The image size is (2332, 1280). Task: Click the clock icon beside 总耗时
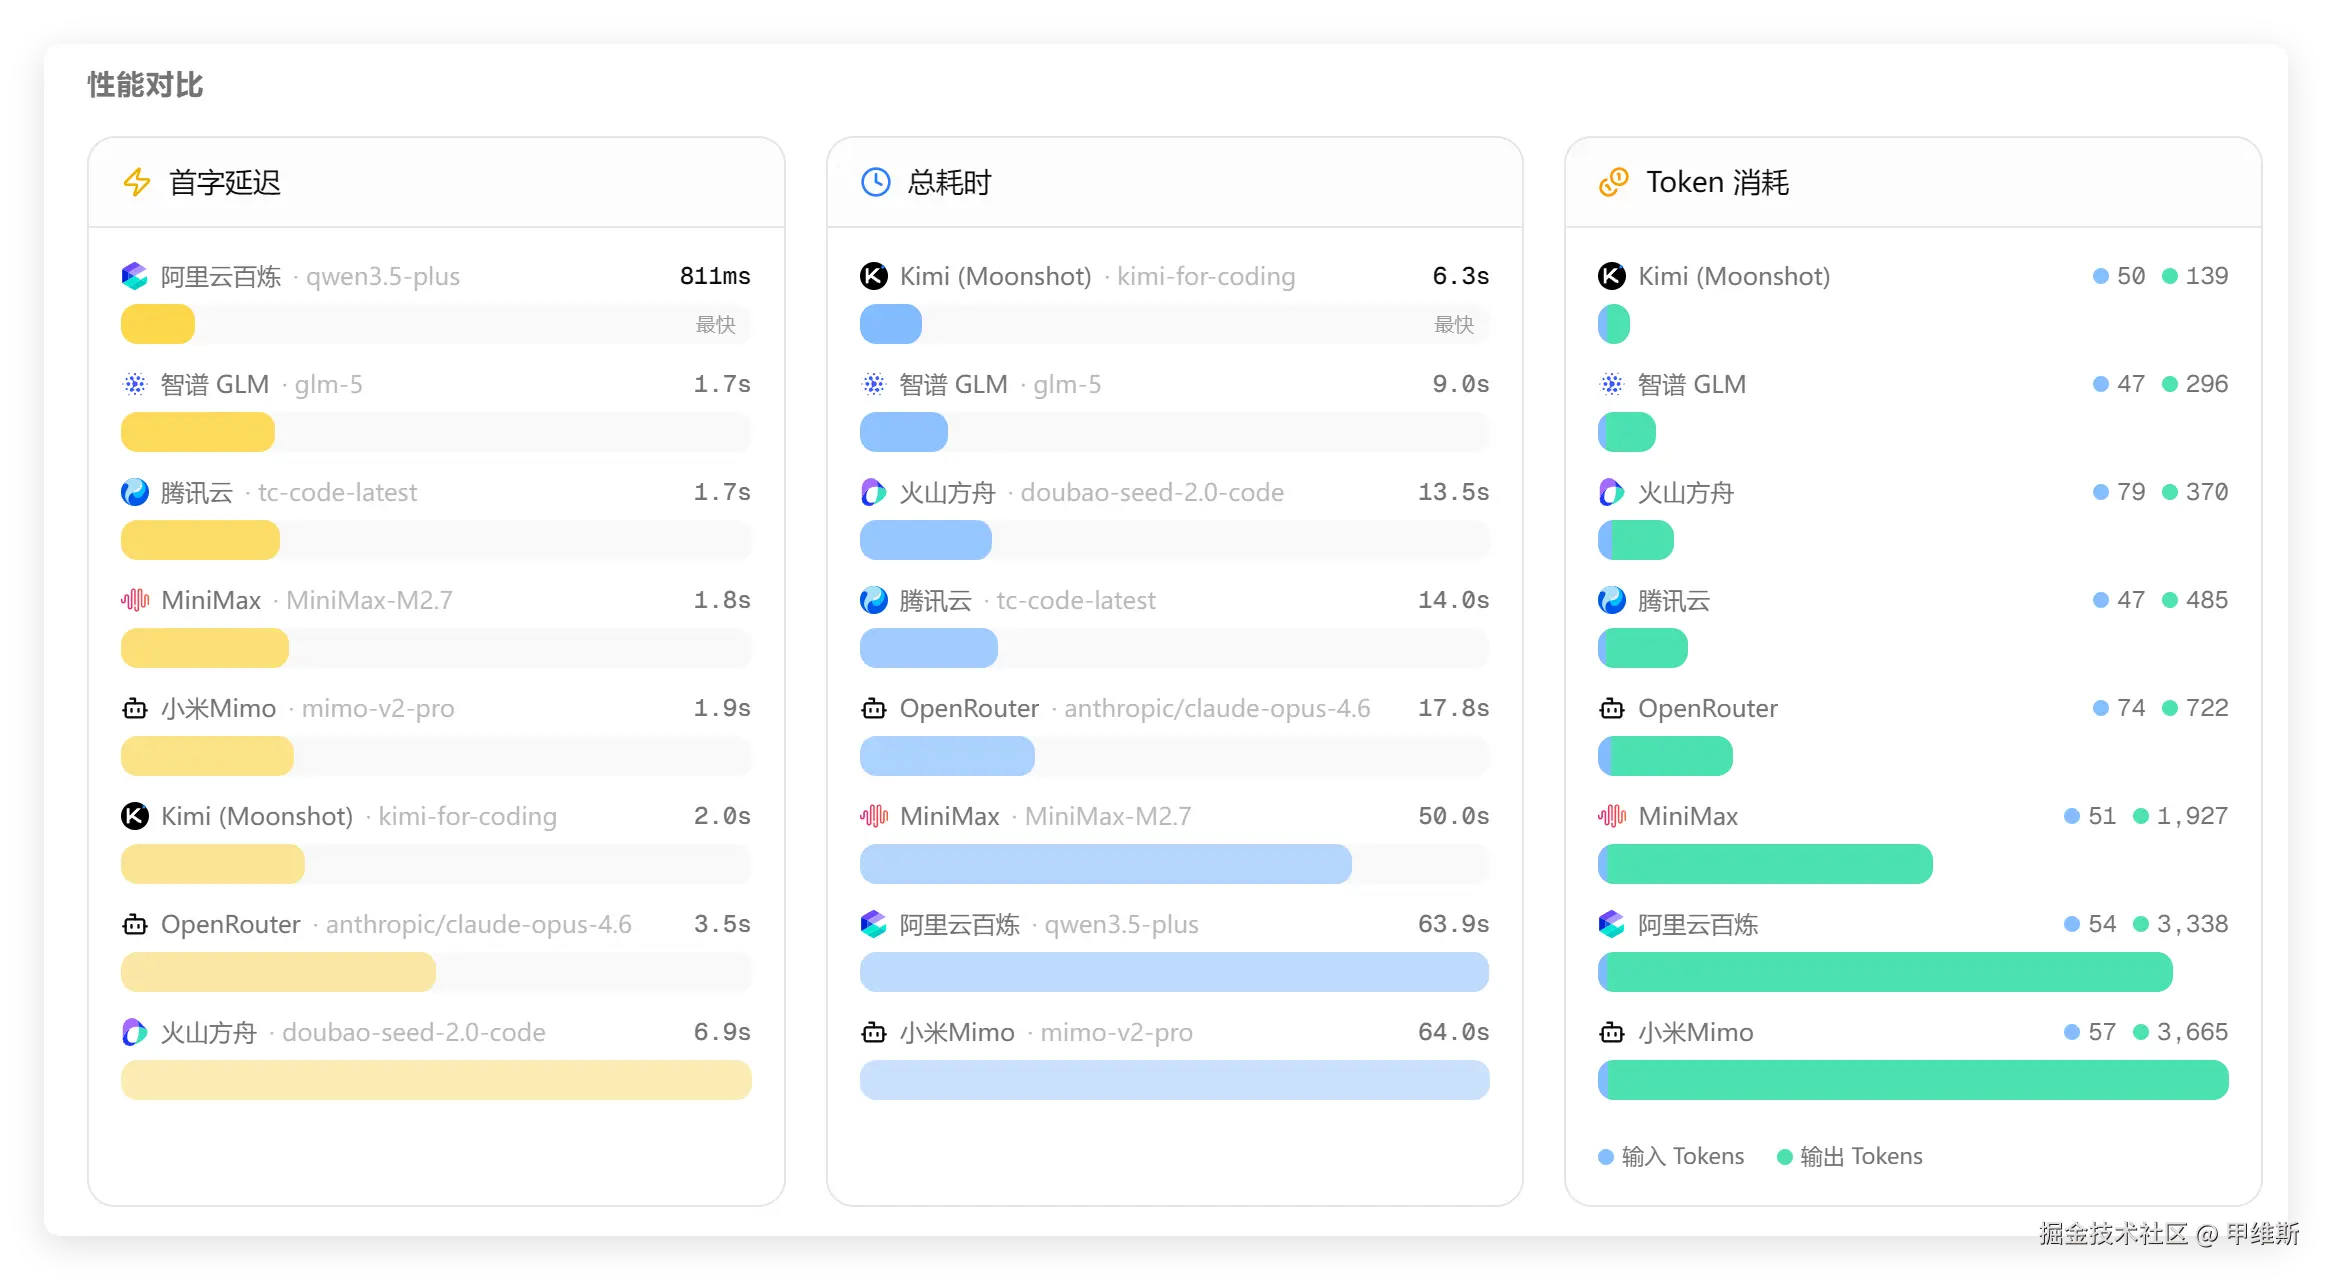[x=875, y=182]
